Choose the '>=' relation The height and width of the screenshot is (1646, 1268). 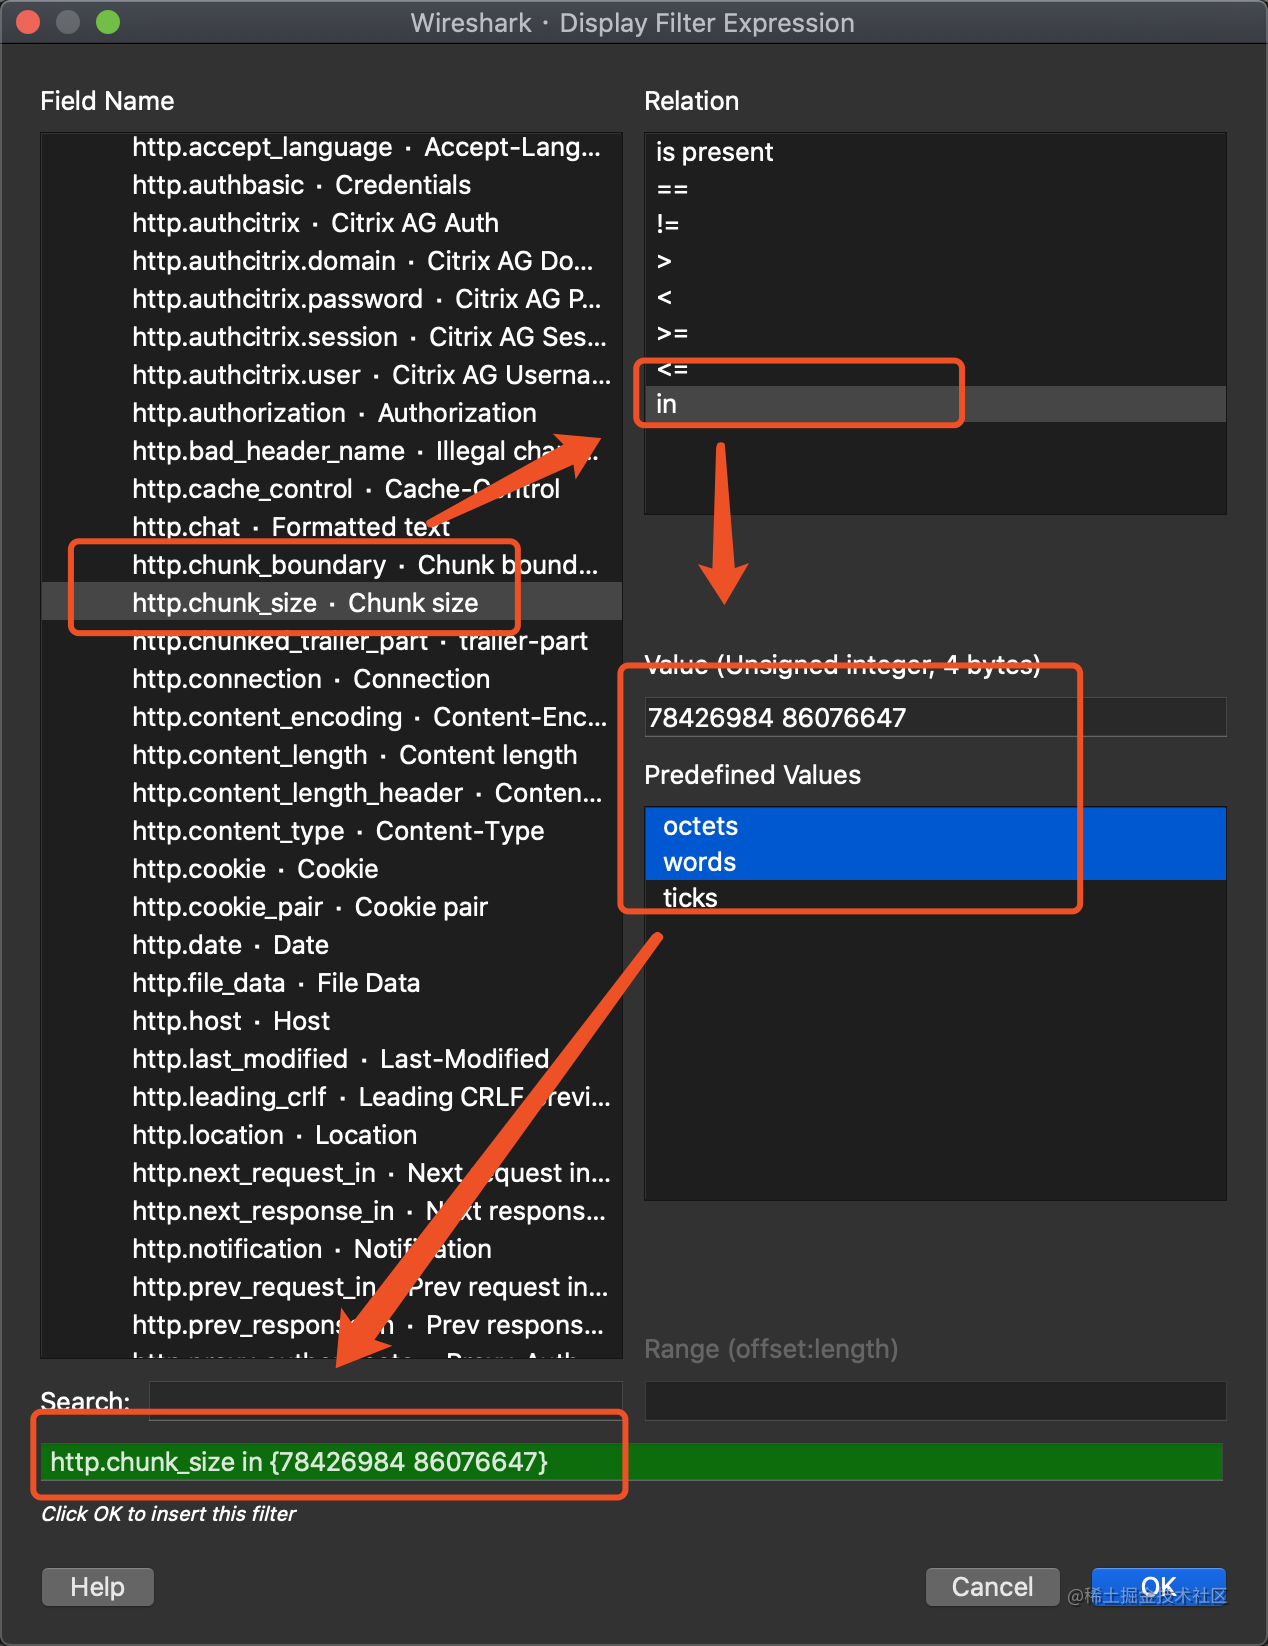click(x=935, y=332)
